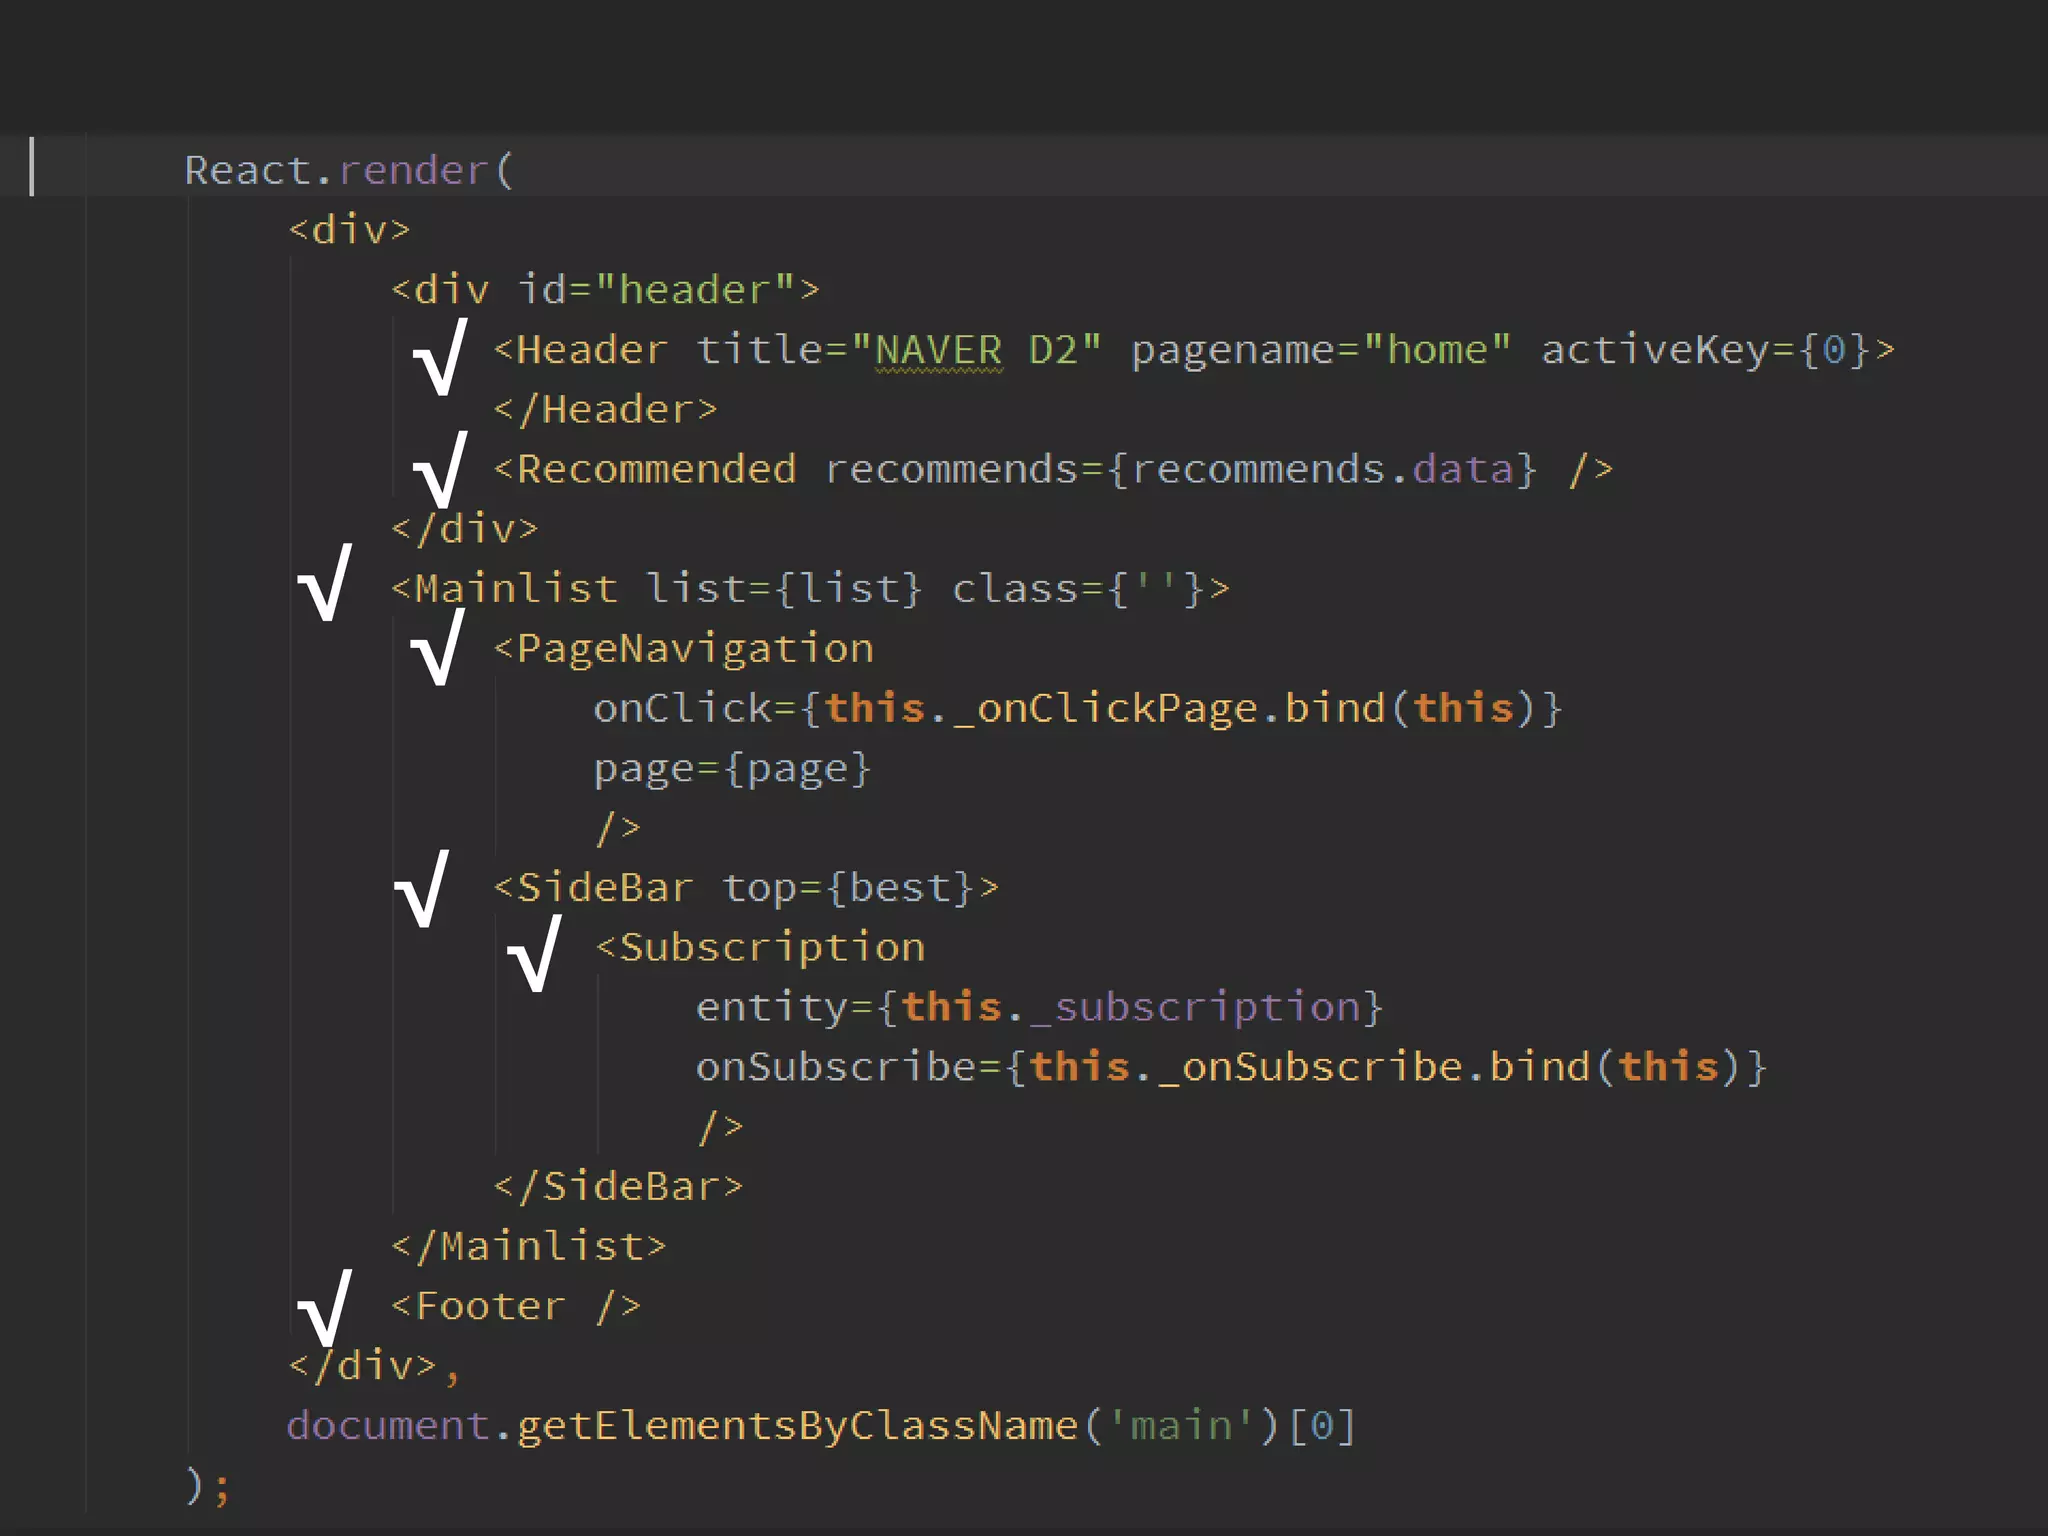The width and height of the screenshot is (2048, 1536).
Task: Click the recommends.data expression
Action: pyautogui.click(x=1322, y=469)
